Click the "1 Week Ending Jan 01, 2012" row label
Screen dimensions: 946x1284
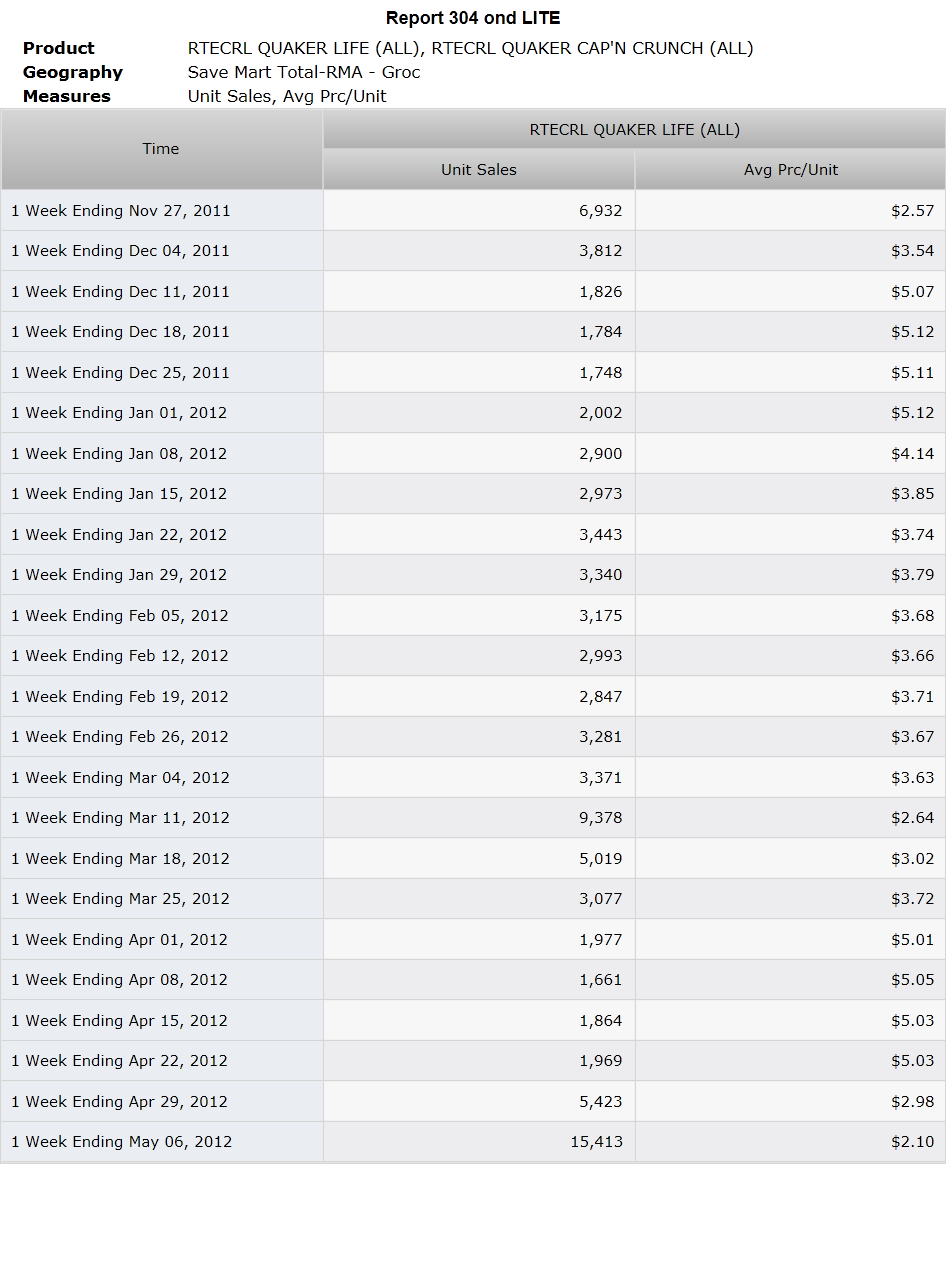[x=119, y=413]
